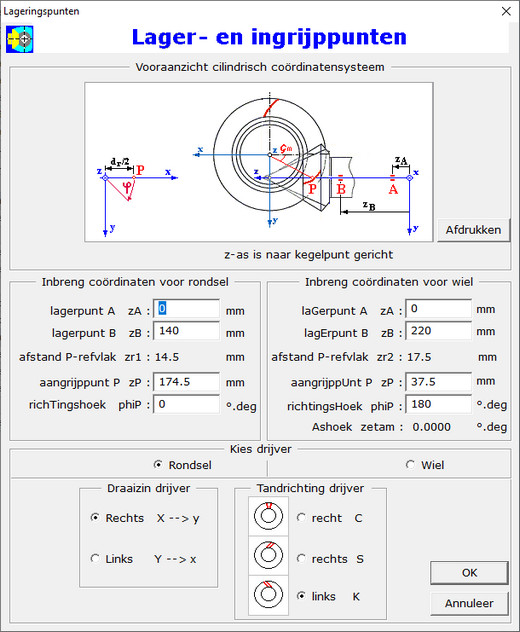Focus rondsel lagerpunt A zA field
Image resolution: width=520 pixels, height=632 pixels.
(187, 309)
